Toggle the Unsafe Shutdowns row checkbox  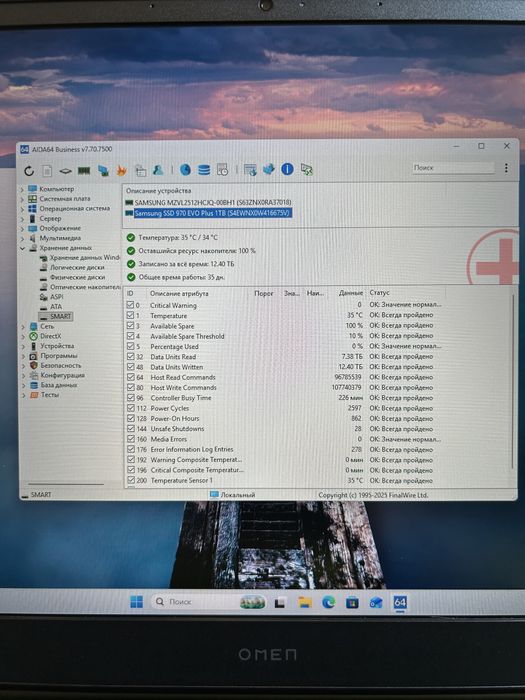130,428
